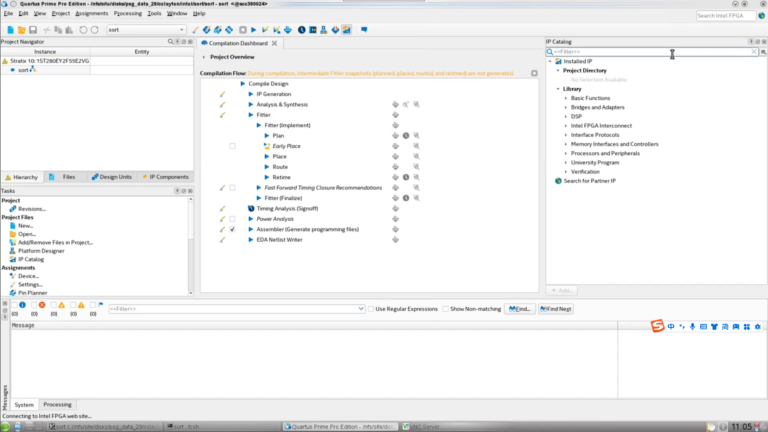The height and width of the screenshot is (432, 768).
Task: Expand the DSP library node
Action: click(566, 117)
